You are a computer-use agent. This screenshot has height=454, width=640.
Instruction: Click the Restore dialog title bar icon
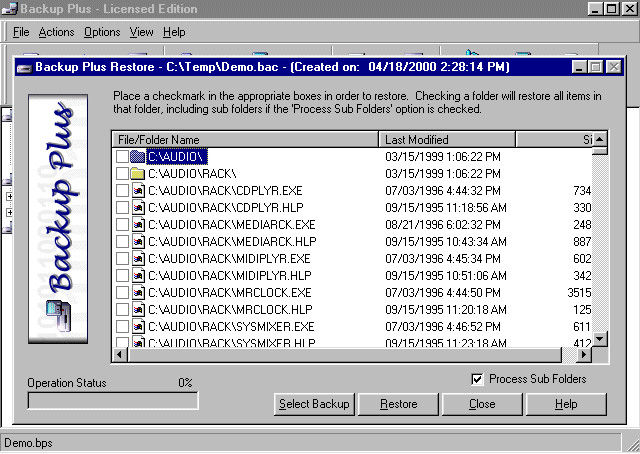24,67
